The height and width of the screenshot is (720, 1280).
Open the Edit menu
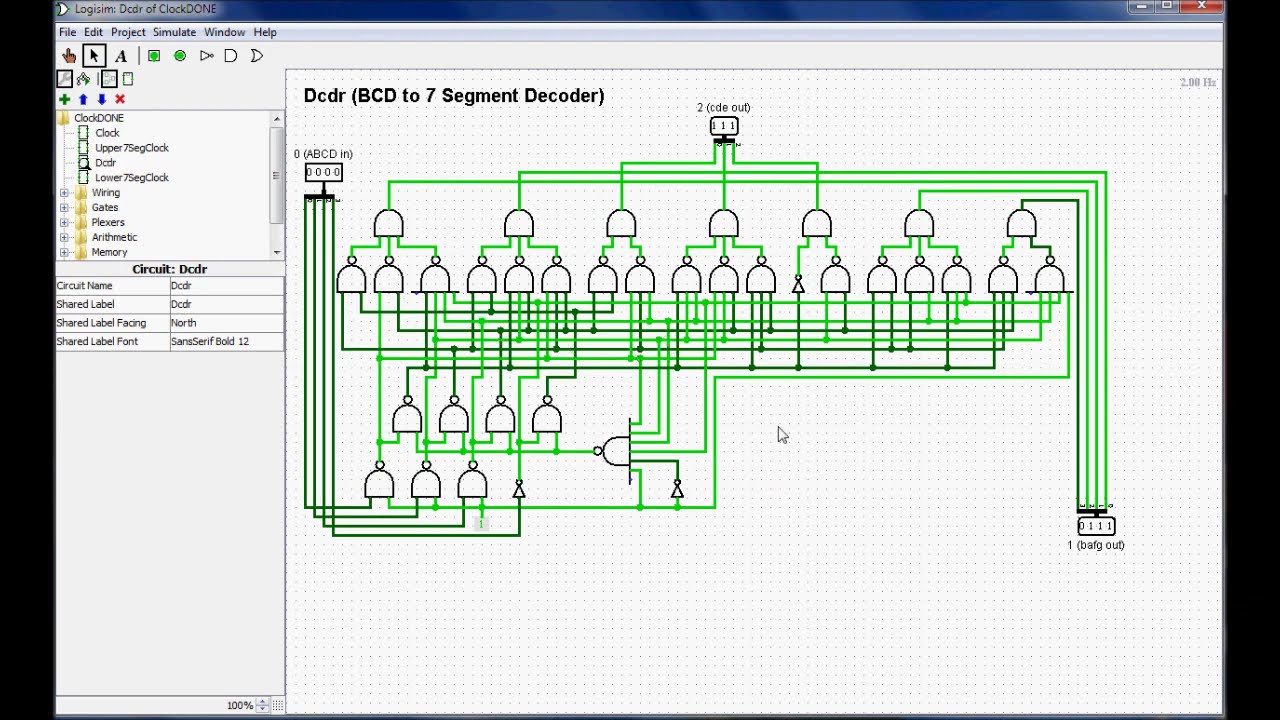93,32
